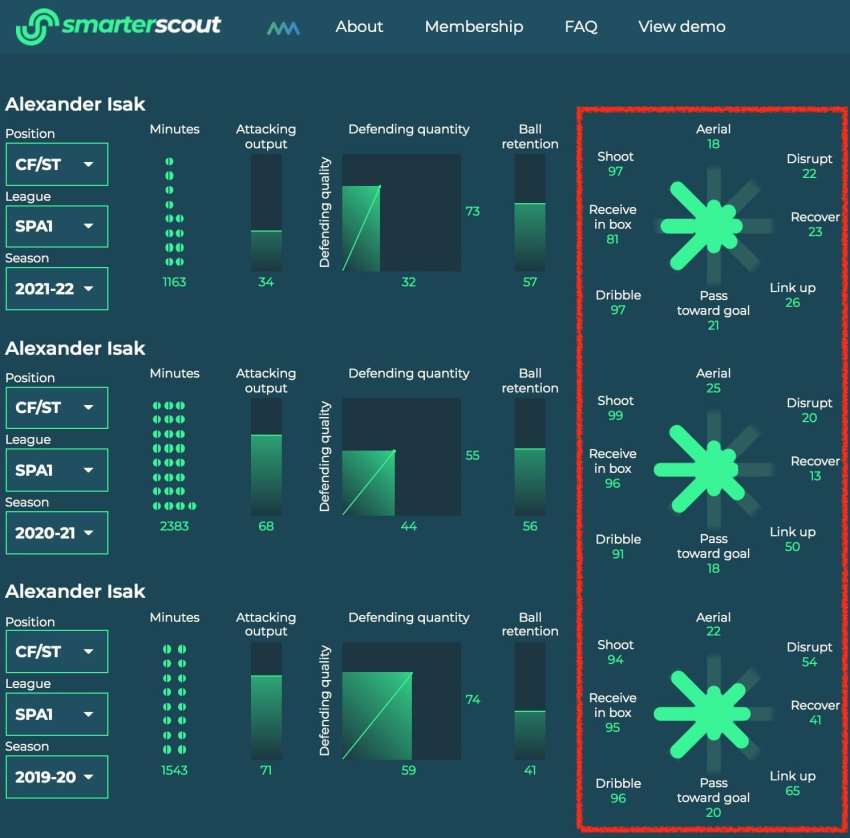Click Aerial value 18
The image size is (850, 838).
pos(713,144)
